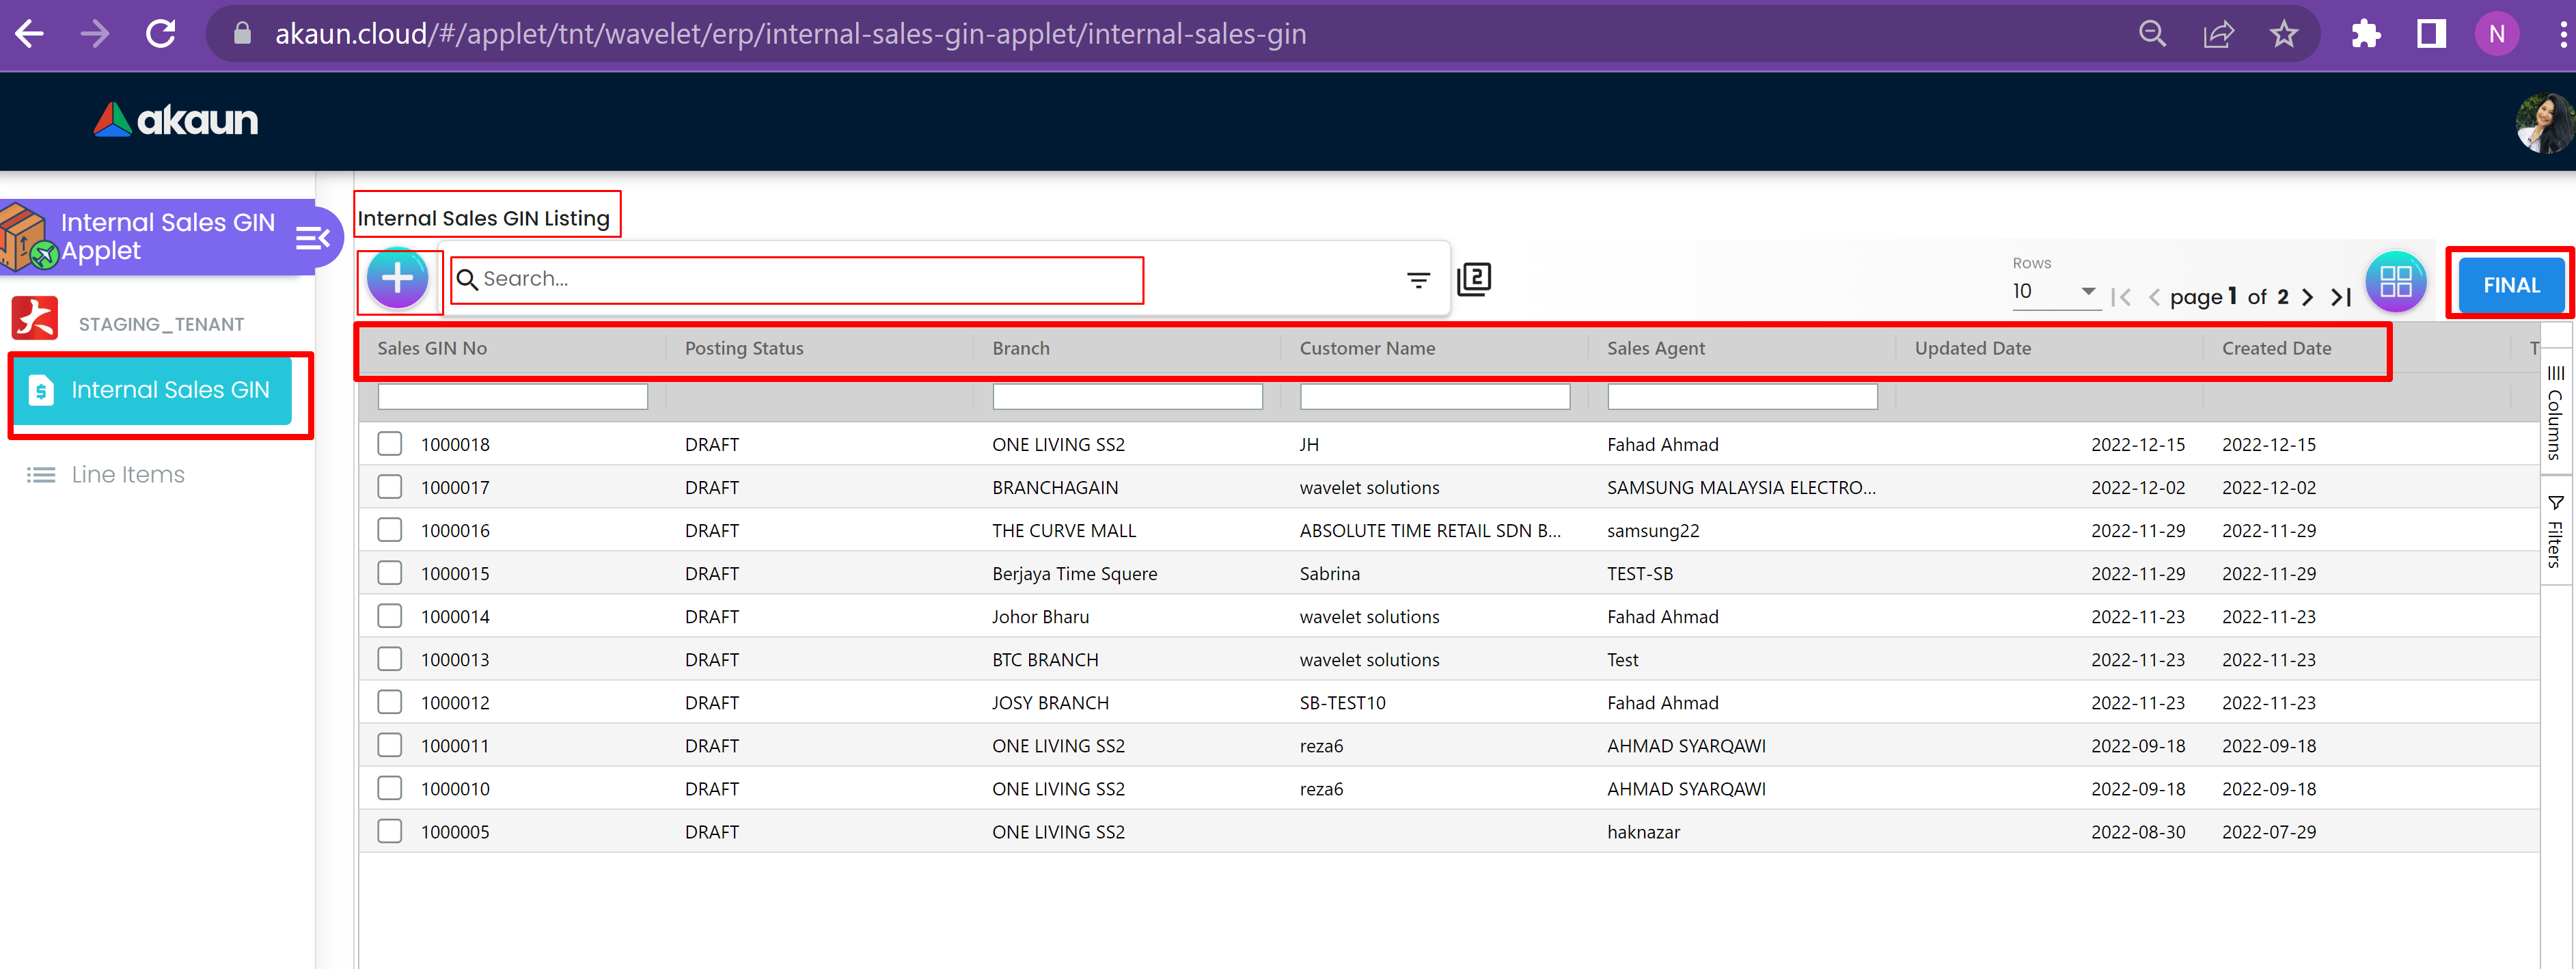The height and width of the screenshot is (969, 2576).
Task: Jump to last page arrow
Action: click(2340, 297)
